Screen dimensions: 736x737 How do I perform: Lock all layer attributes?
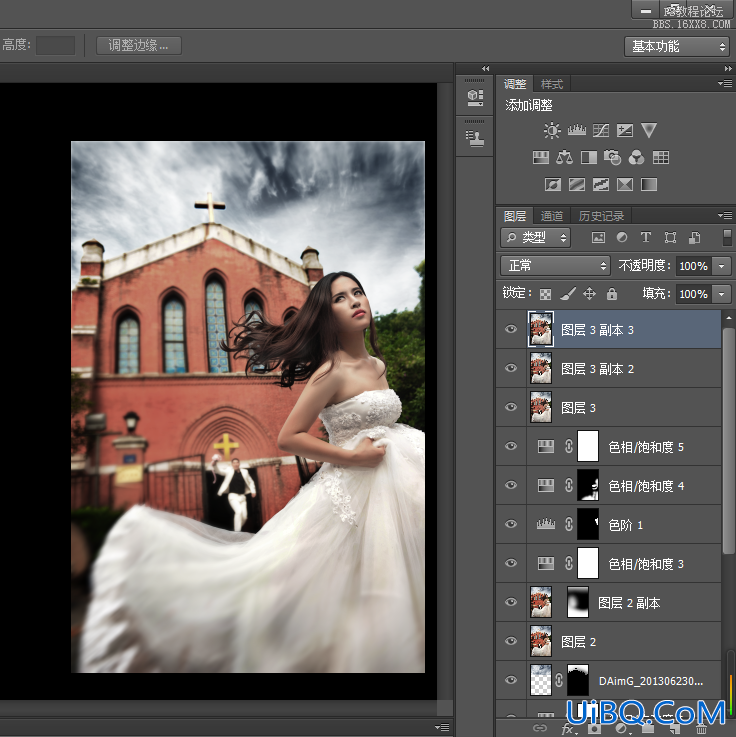click(x=611, y=294)
